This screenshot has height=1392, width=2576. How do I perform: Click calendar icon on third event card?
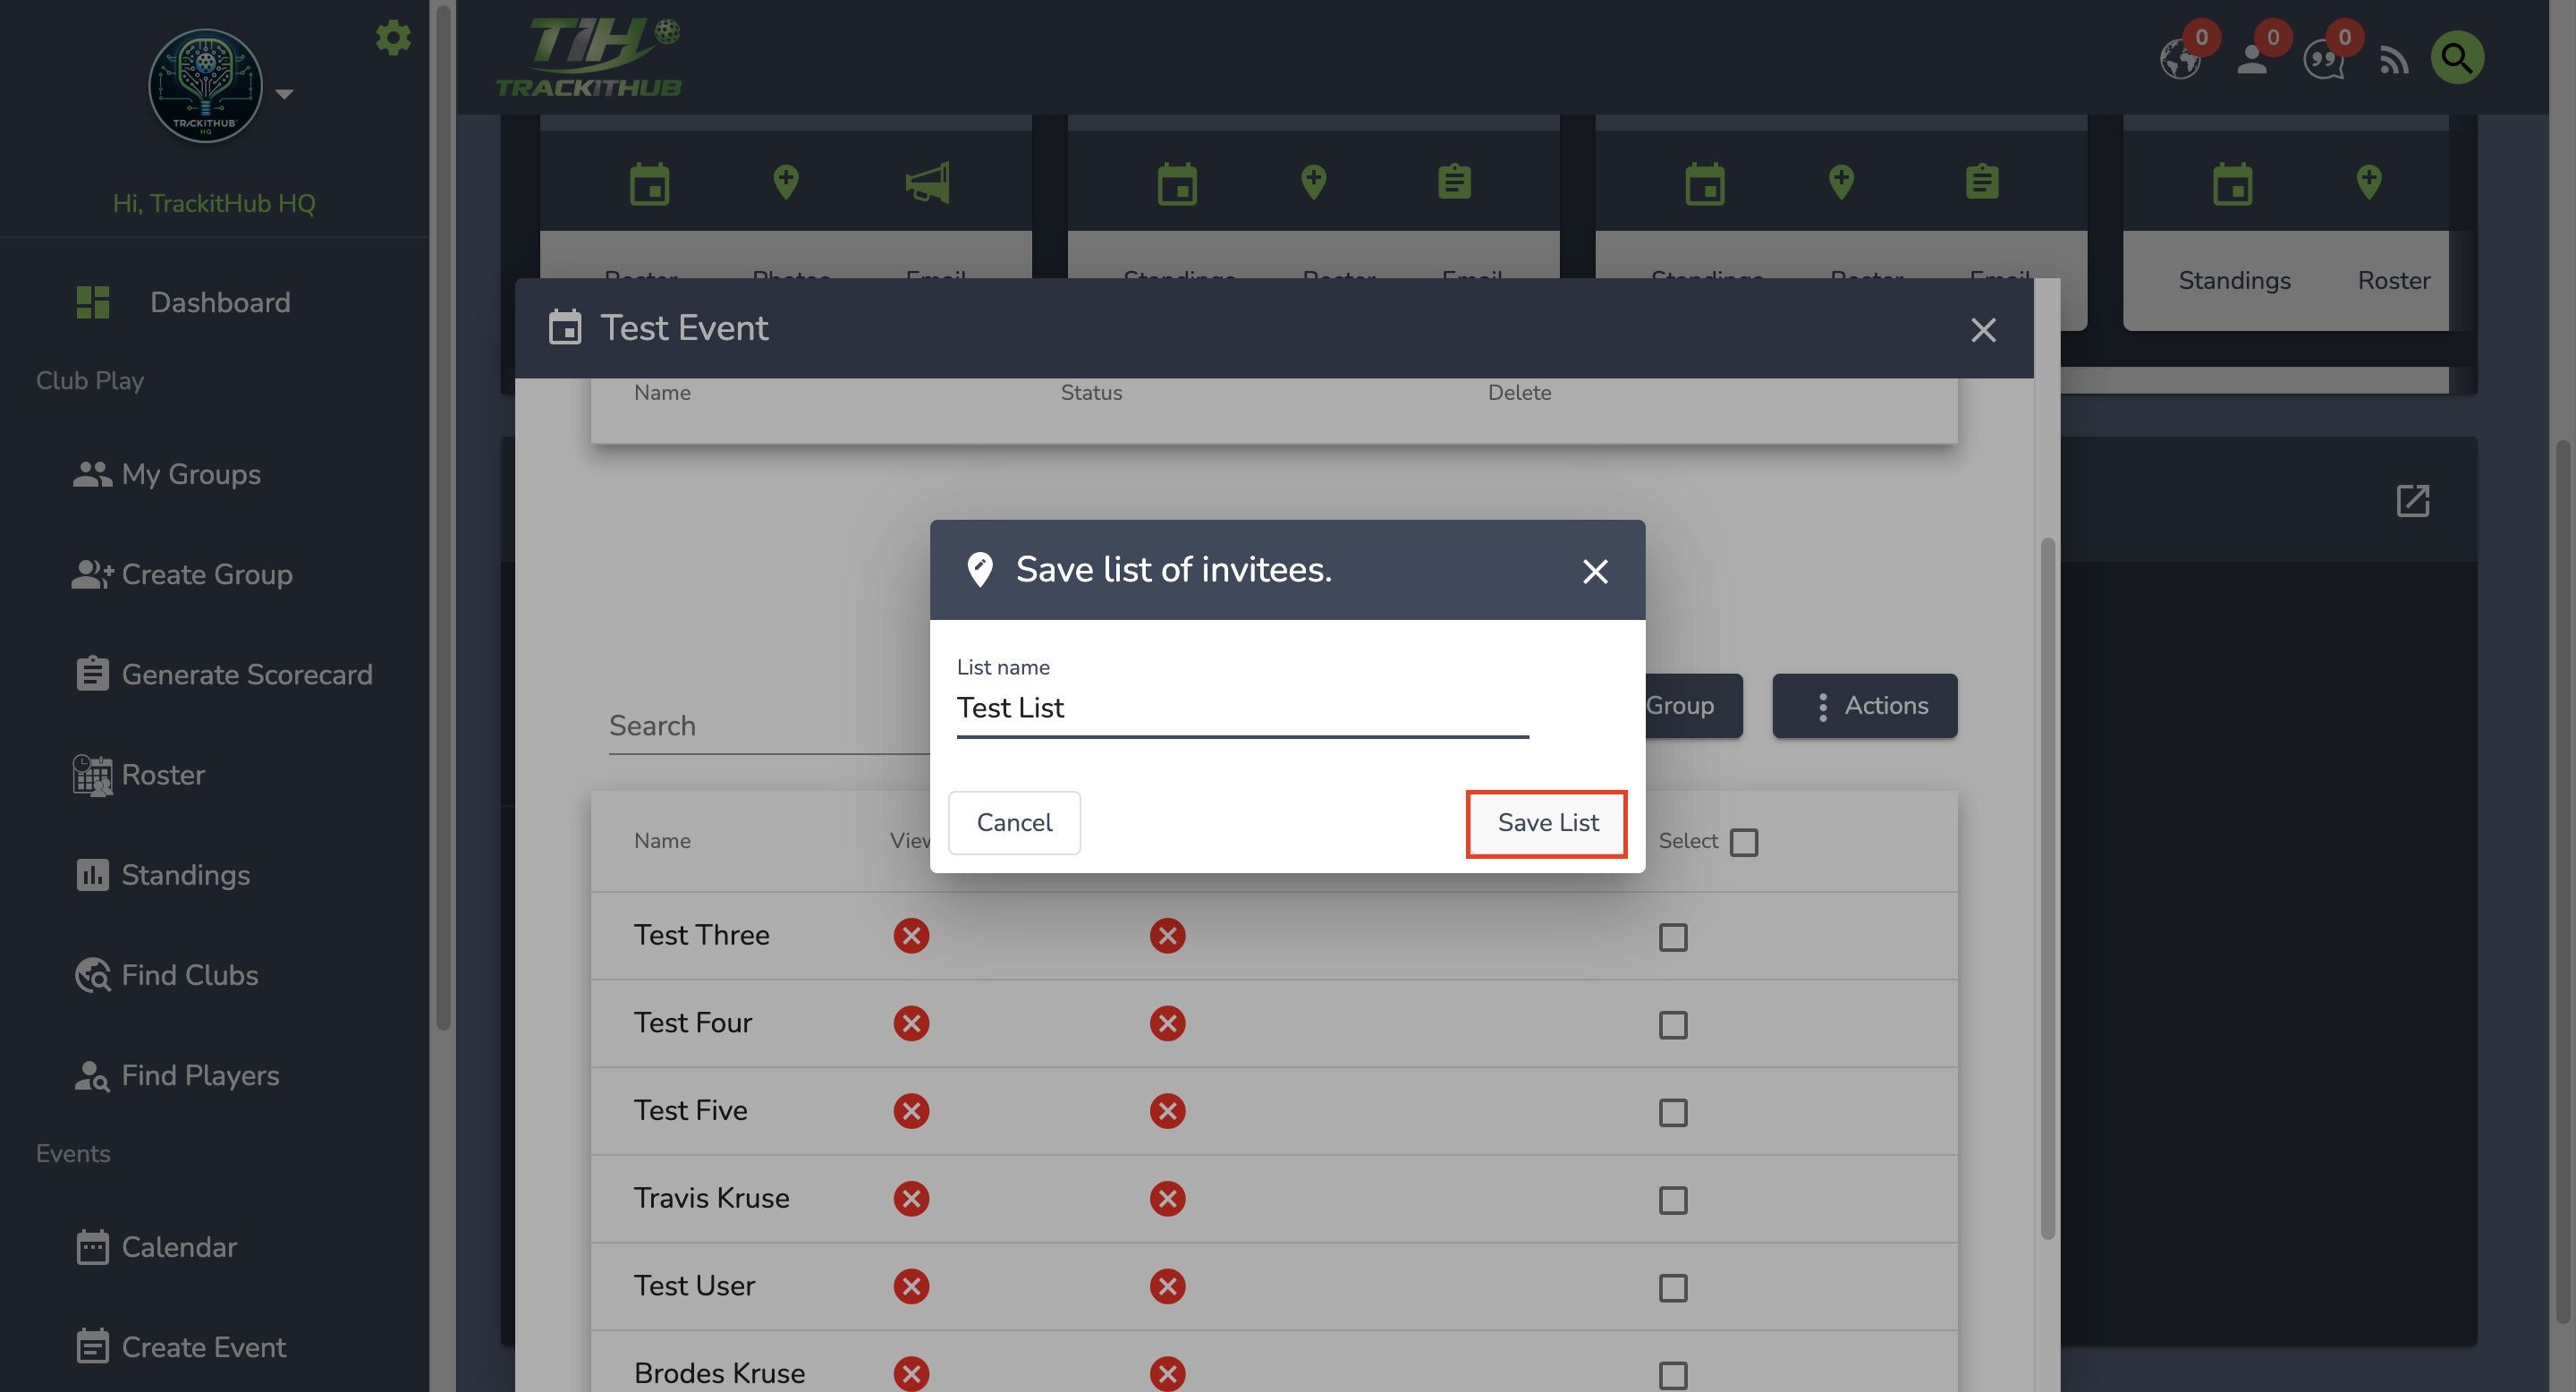point(1705,183)
